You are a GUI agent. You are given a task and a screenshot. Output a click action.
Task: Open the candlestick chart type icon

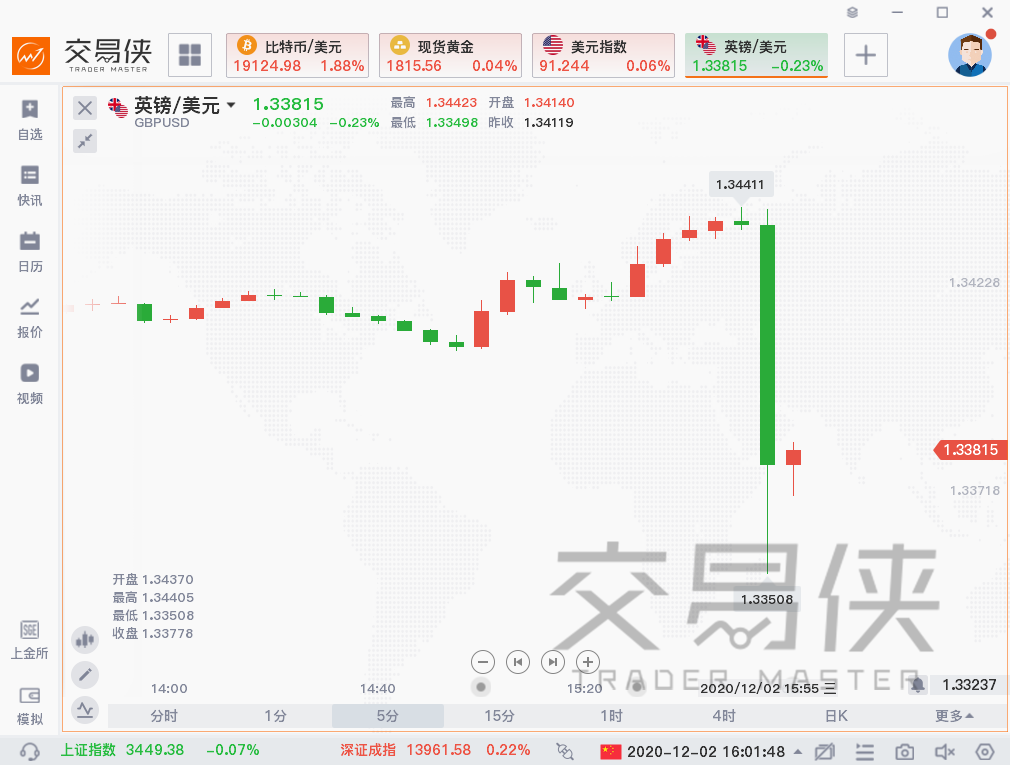[x=85, y=640]
